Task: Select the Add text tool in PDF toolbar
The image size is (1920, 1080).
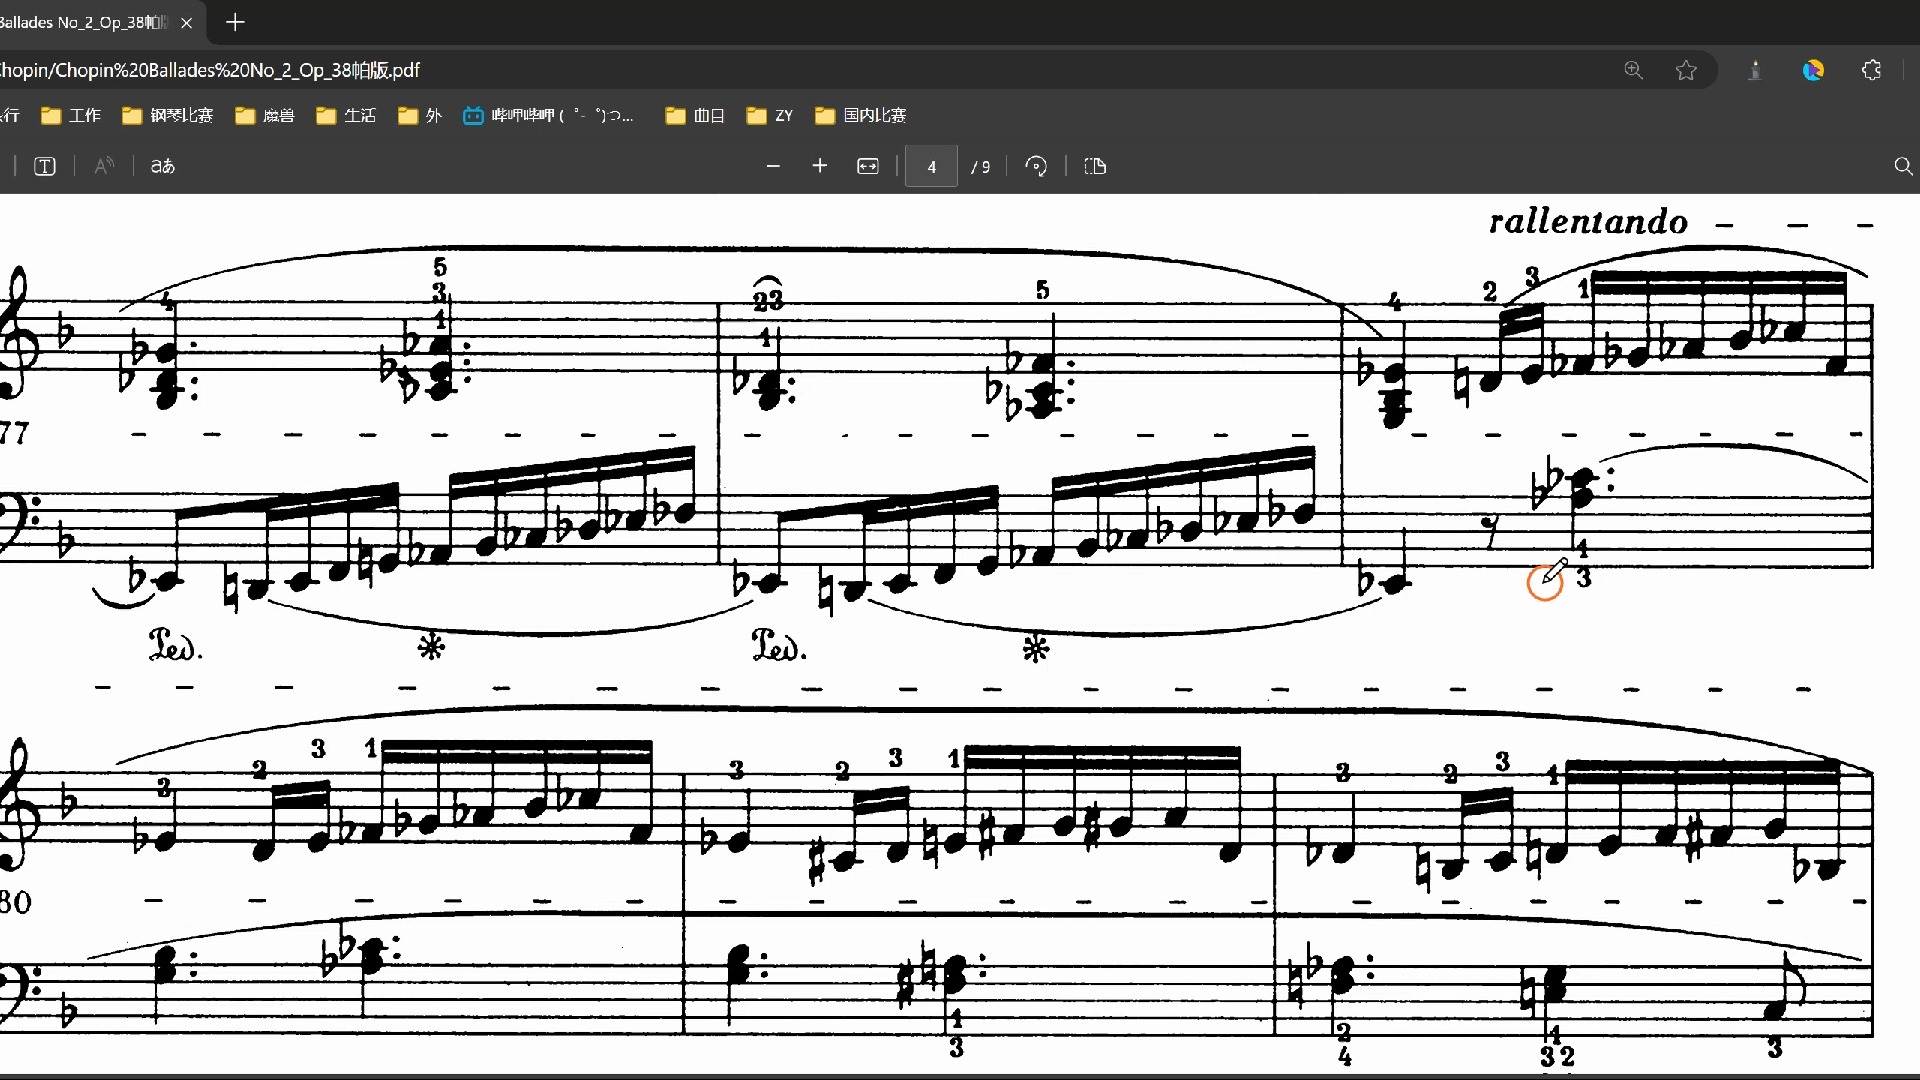Action: (x=45, y=166)
